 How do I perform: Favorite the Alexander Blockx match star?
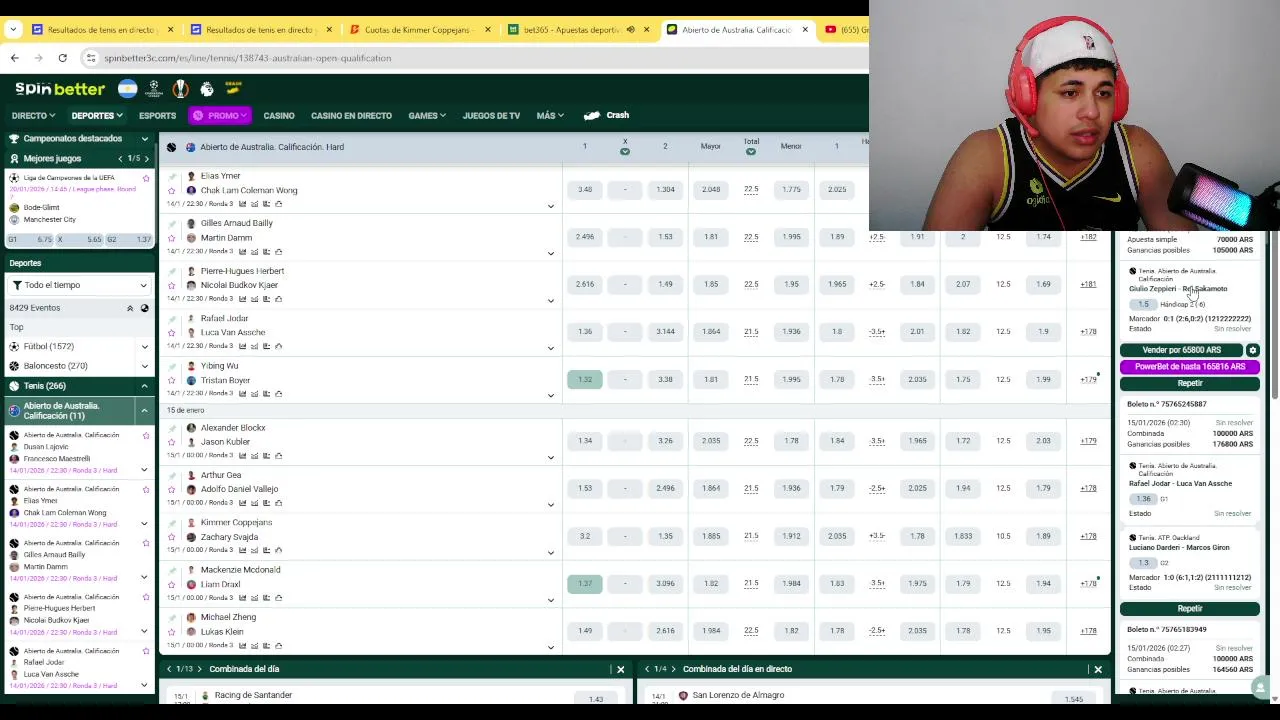coord(172,442)
